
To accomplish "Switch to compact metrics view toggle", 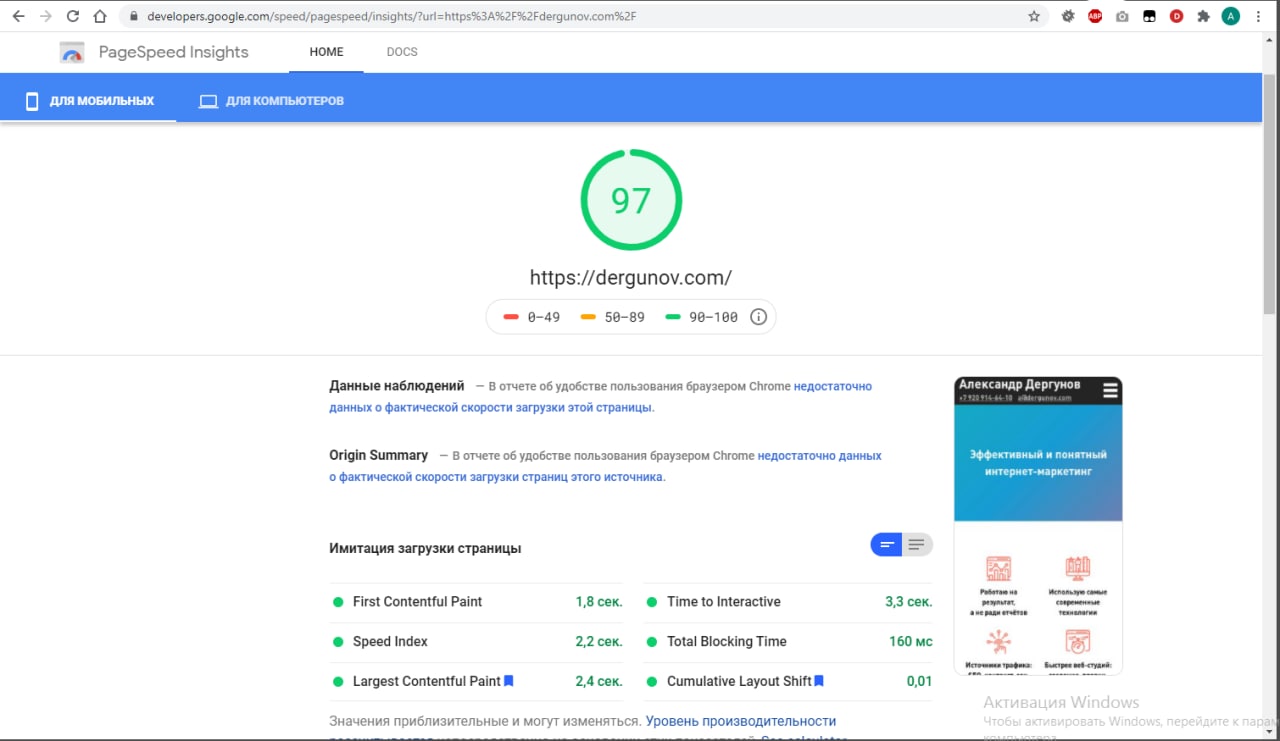I will (x=886, y=545).
